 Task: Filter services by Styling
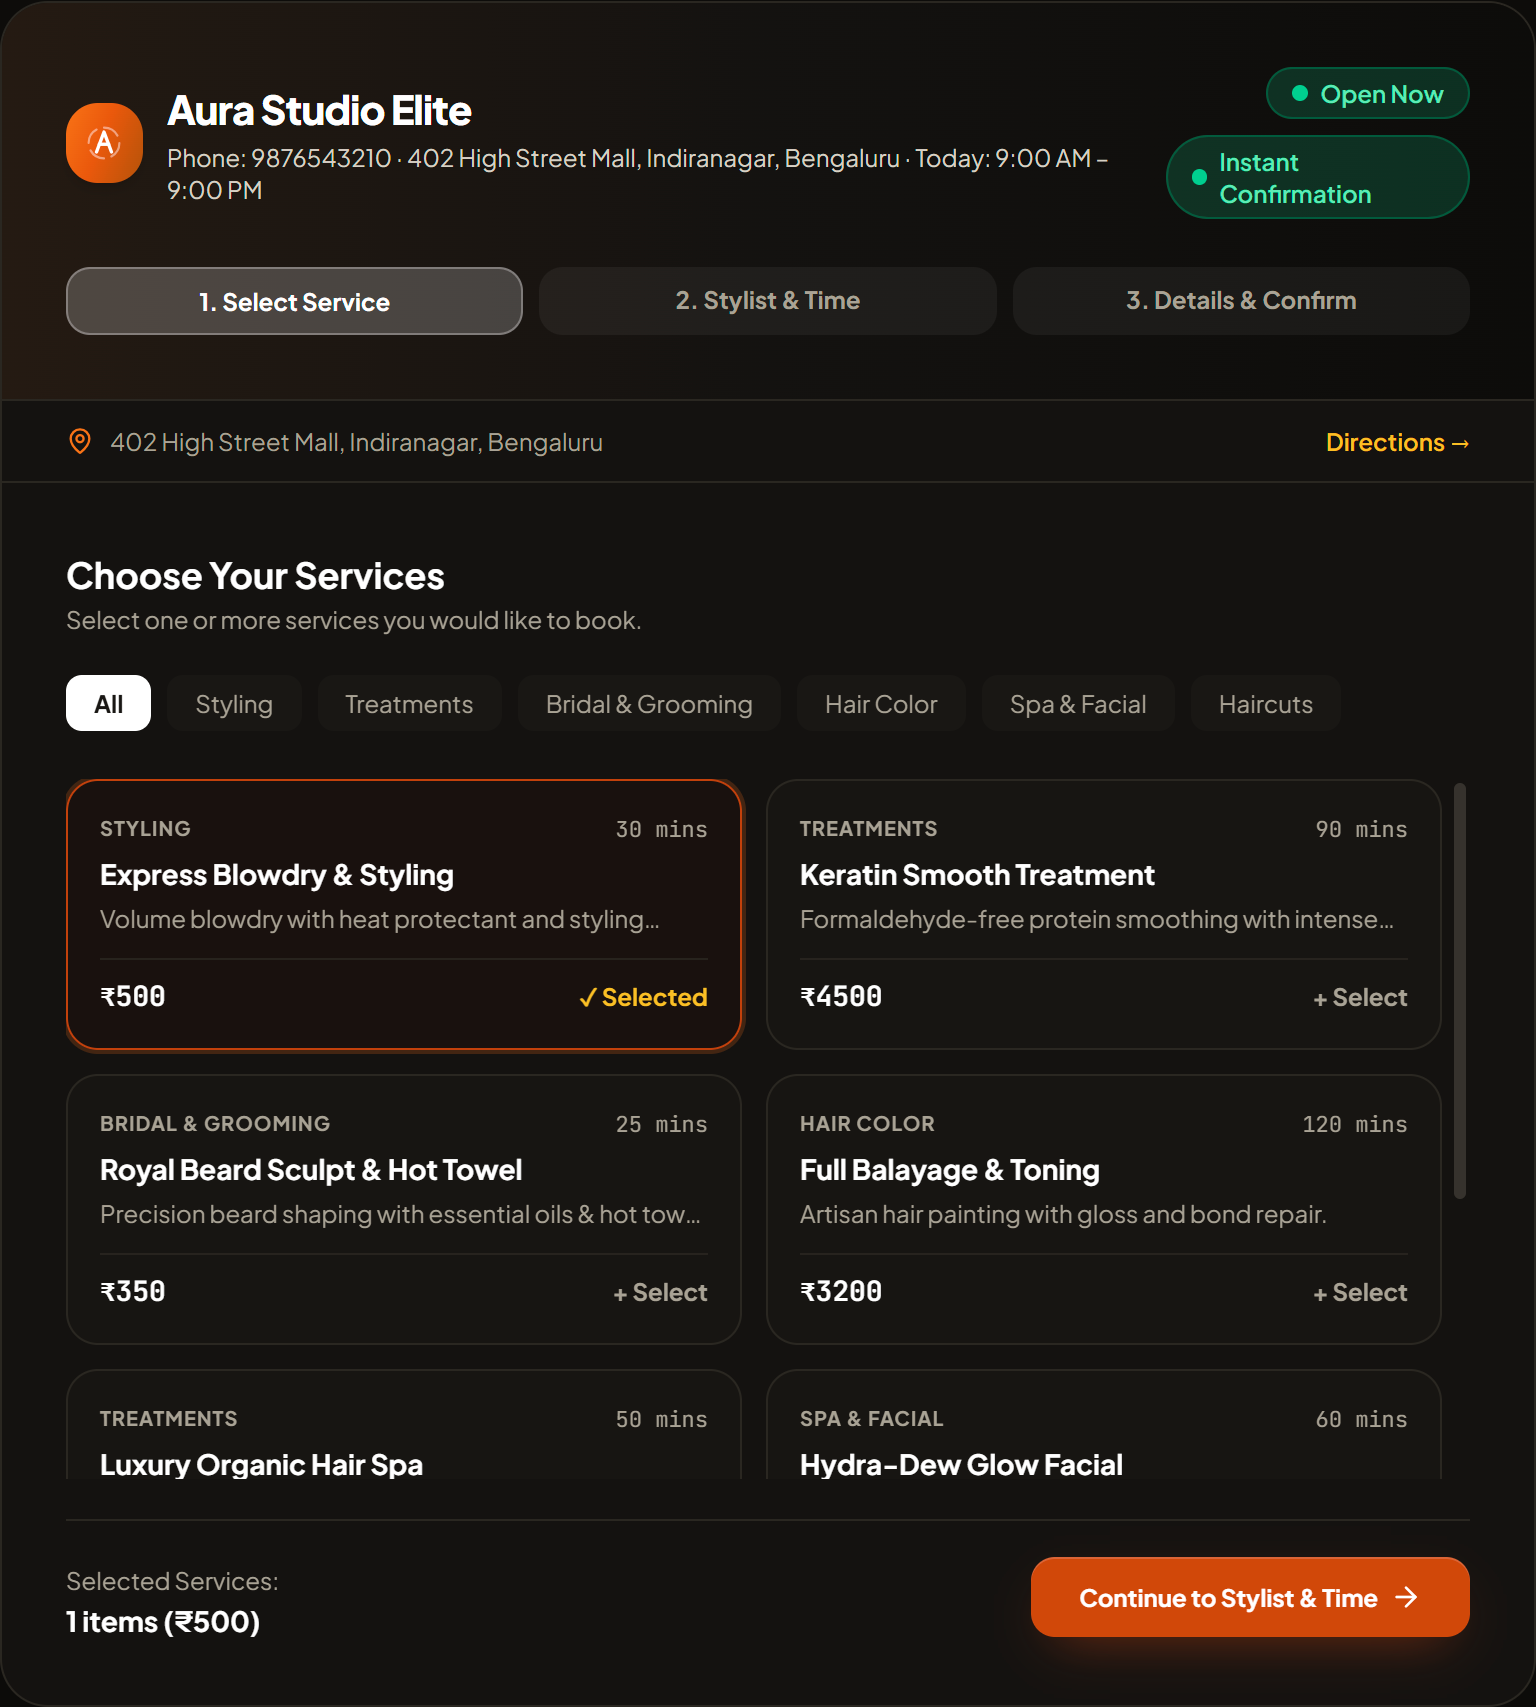point(234,703)
